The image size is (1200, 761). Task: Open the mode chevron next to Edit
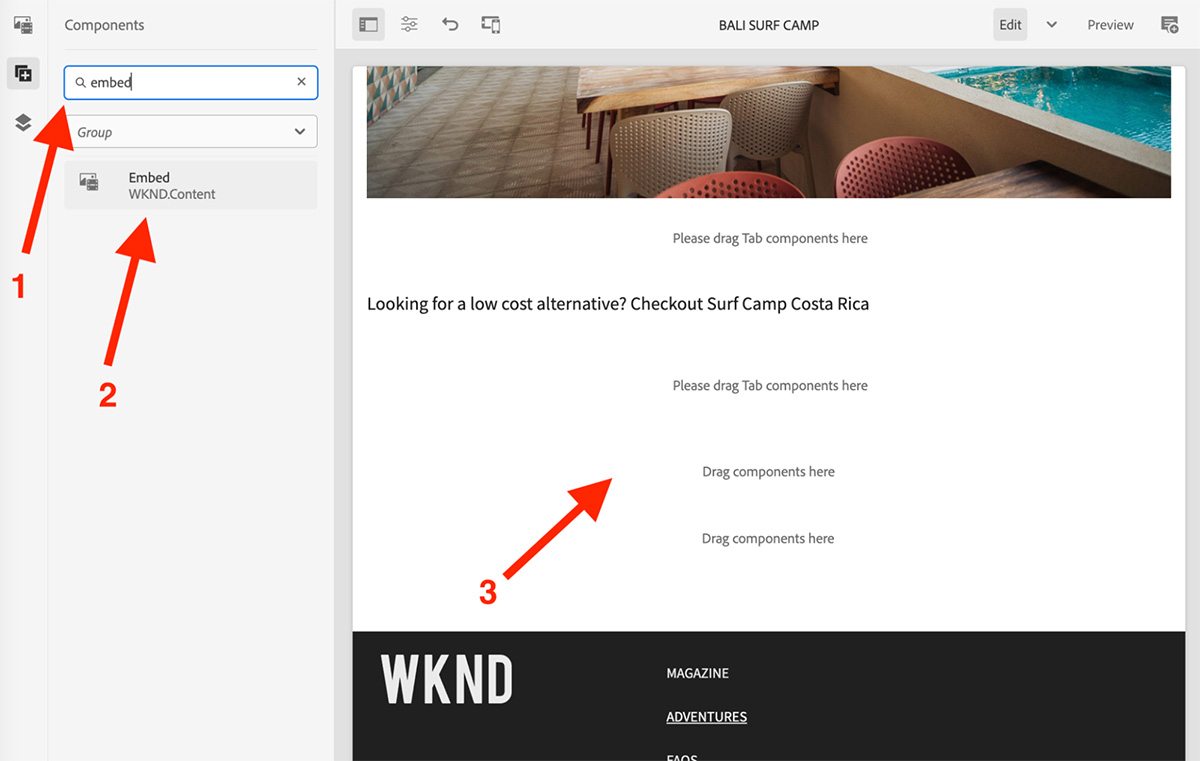coord(1052,25)
